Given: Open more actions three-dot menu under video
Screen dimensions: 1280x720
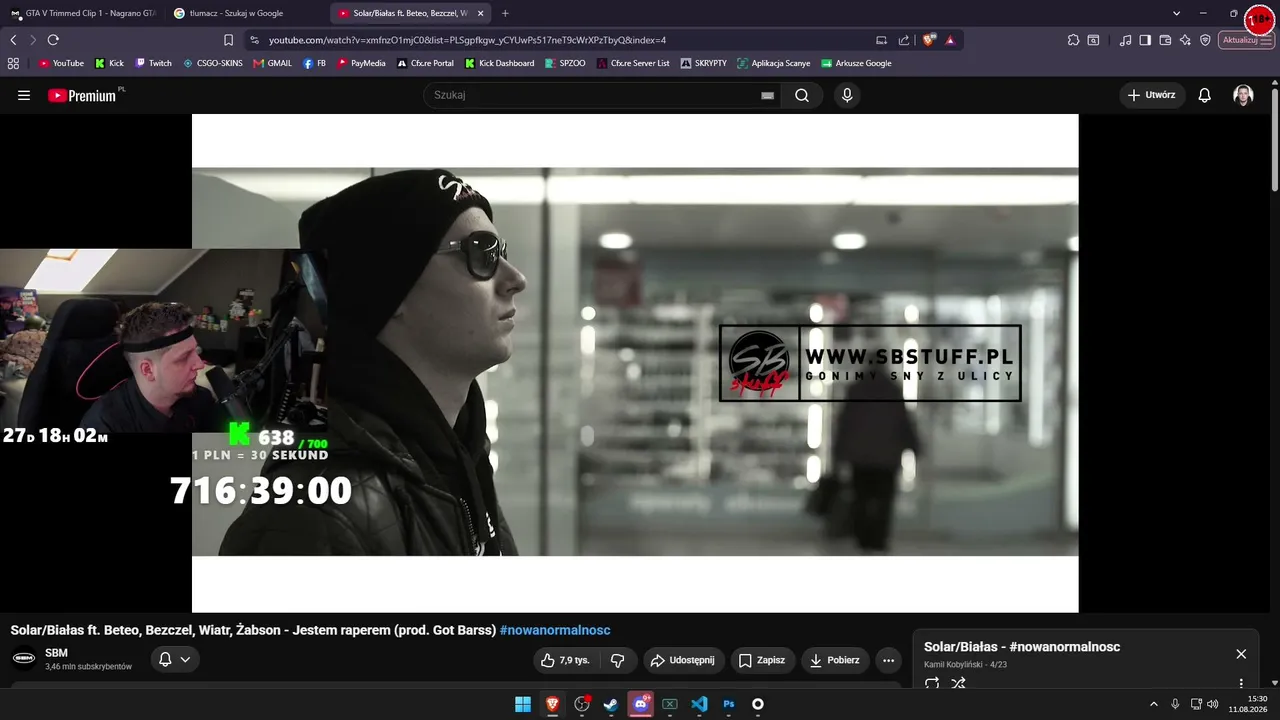Looking at the screenshot, I should pyautogui.click(x=888, y=660).
